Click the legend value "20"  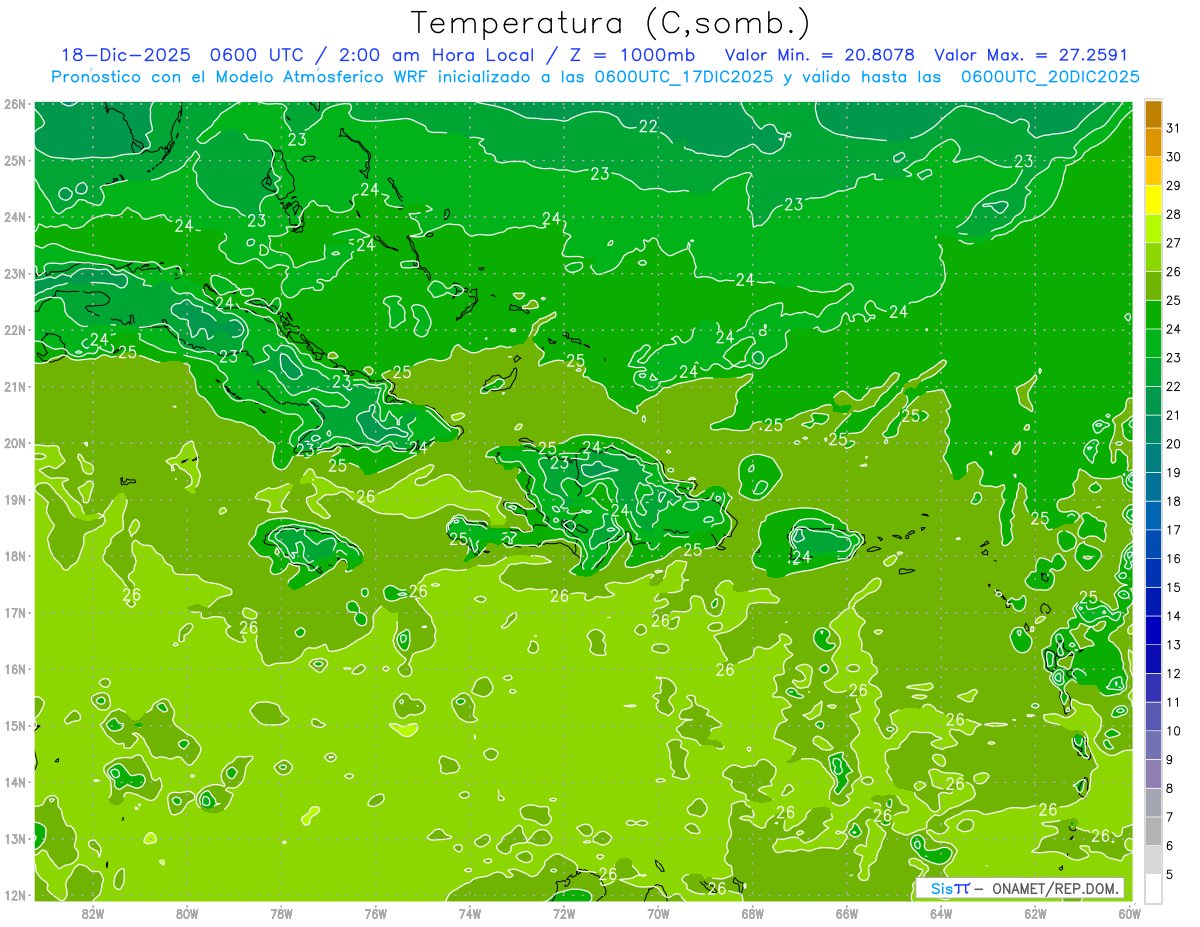pos(1173,443)
